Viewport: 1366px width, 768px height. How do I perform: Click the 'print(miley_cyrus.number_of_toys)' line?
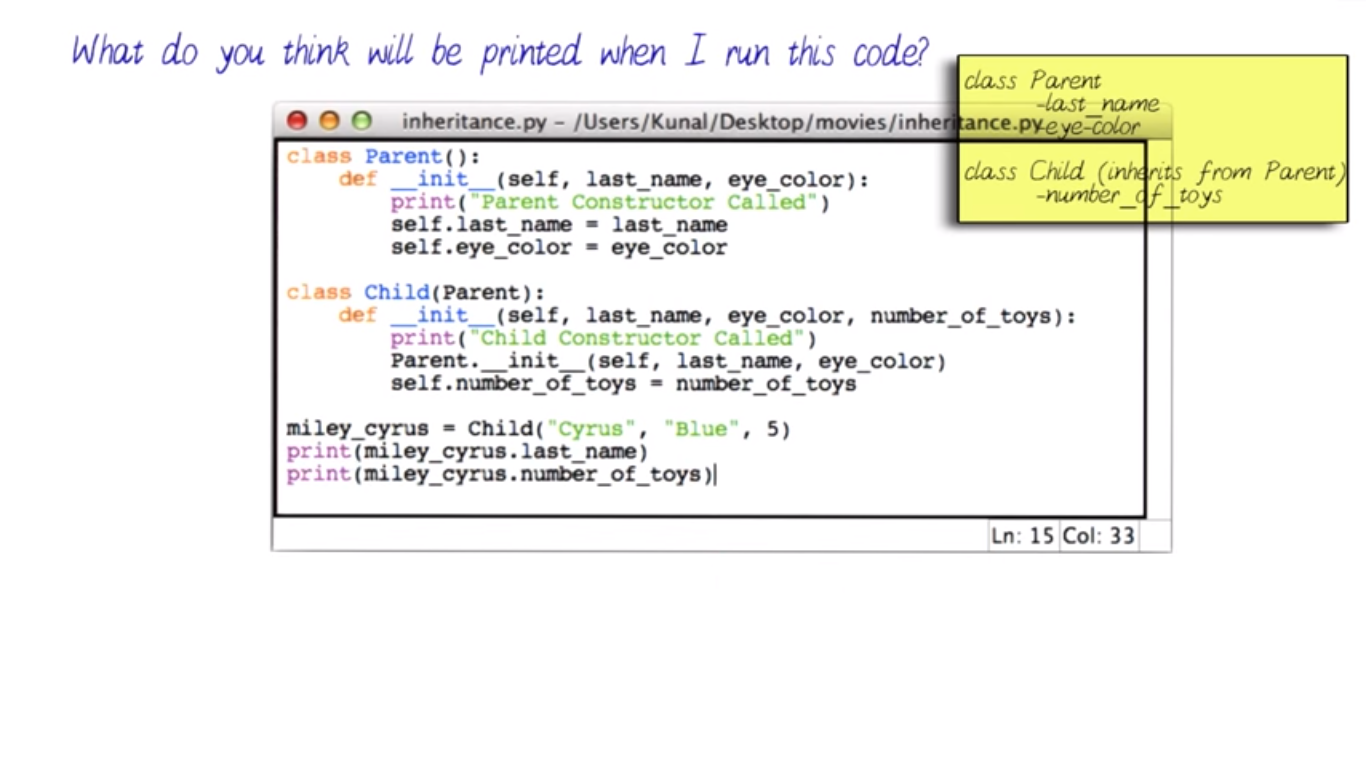(x=500, y=475)
